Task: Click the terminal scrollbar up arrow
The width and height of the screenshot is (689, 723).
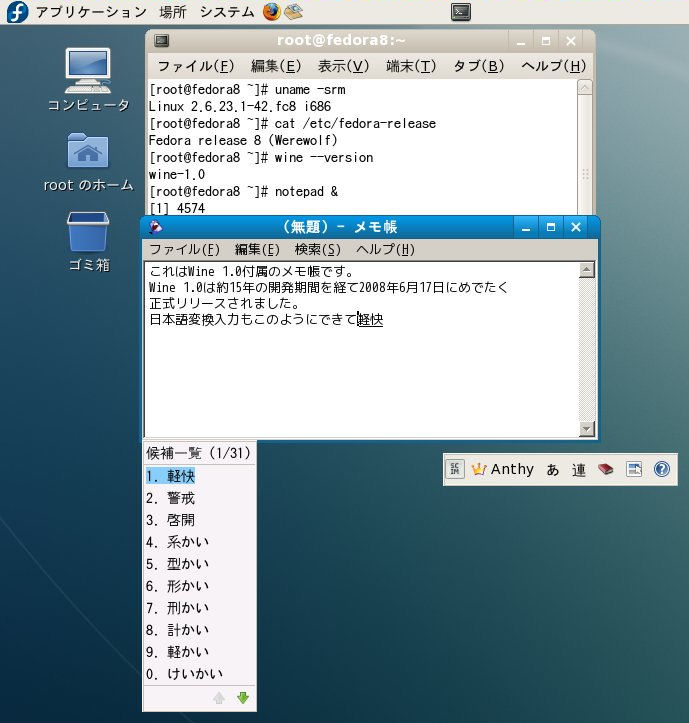Action: (x=584, y=88)
